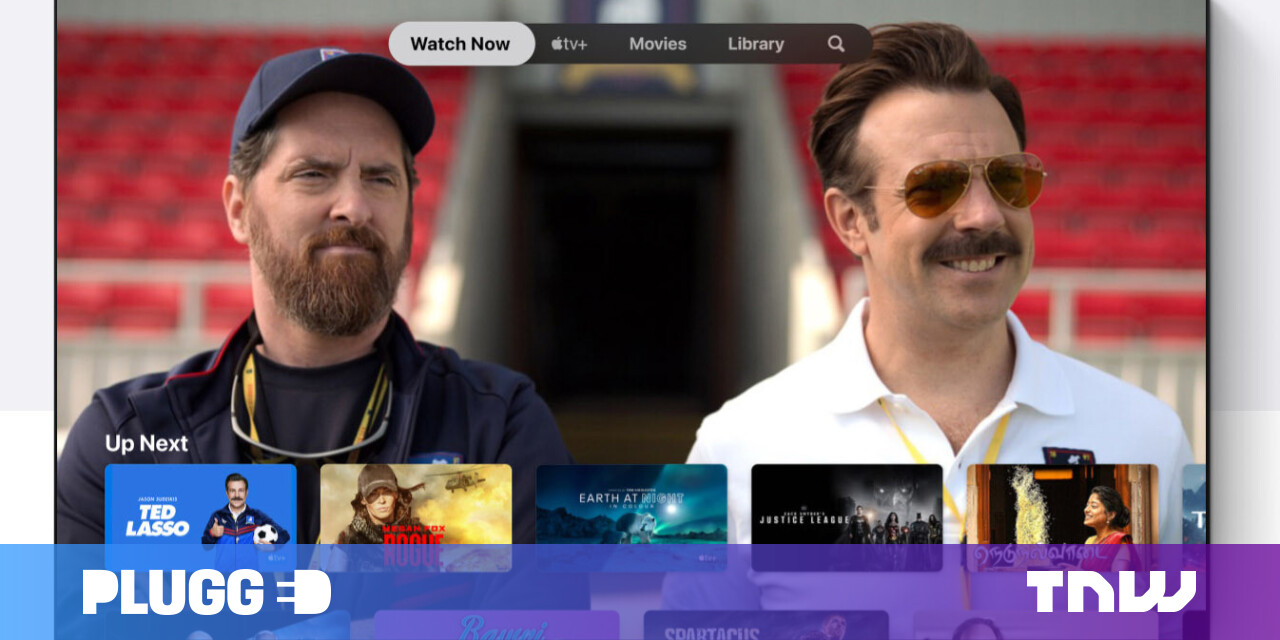Open the Spartacus tile in the lower row

765,626
